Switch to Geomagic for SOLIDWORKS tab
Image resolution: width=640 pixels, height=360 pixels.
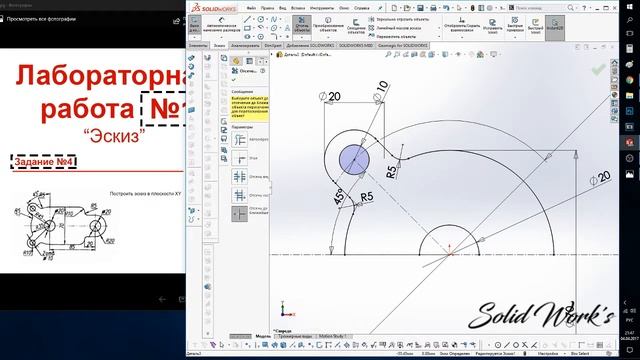point(402,45)
